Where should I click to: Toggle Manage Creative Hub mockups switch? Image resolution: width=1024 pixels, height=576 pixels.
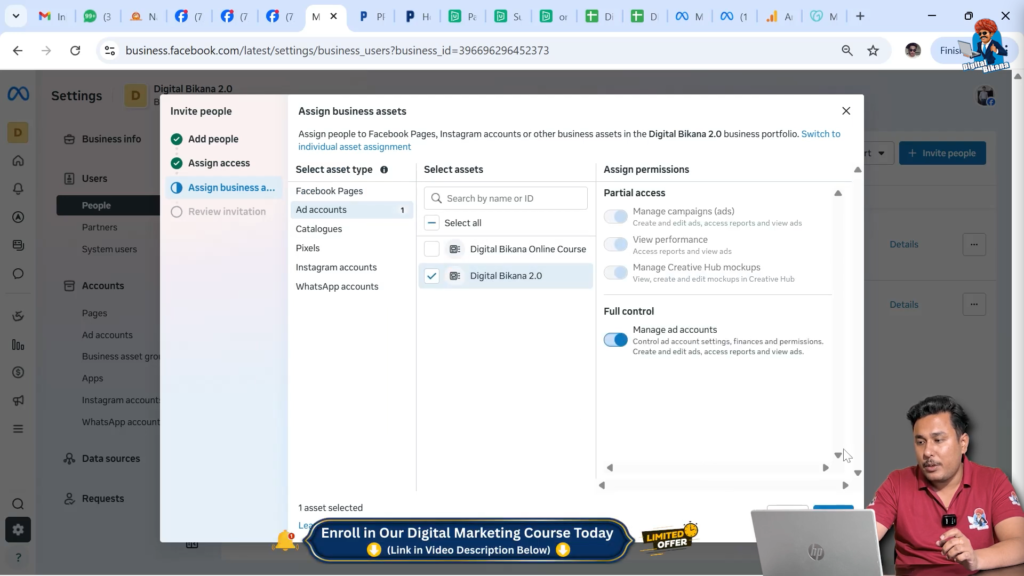[615, 272]
